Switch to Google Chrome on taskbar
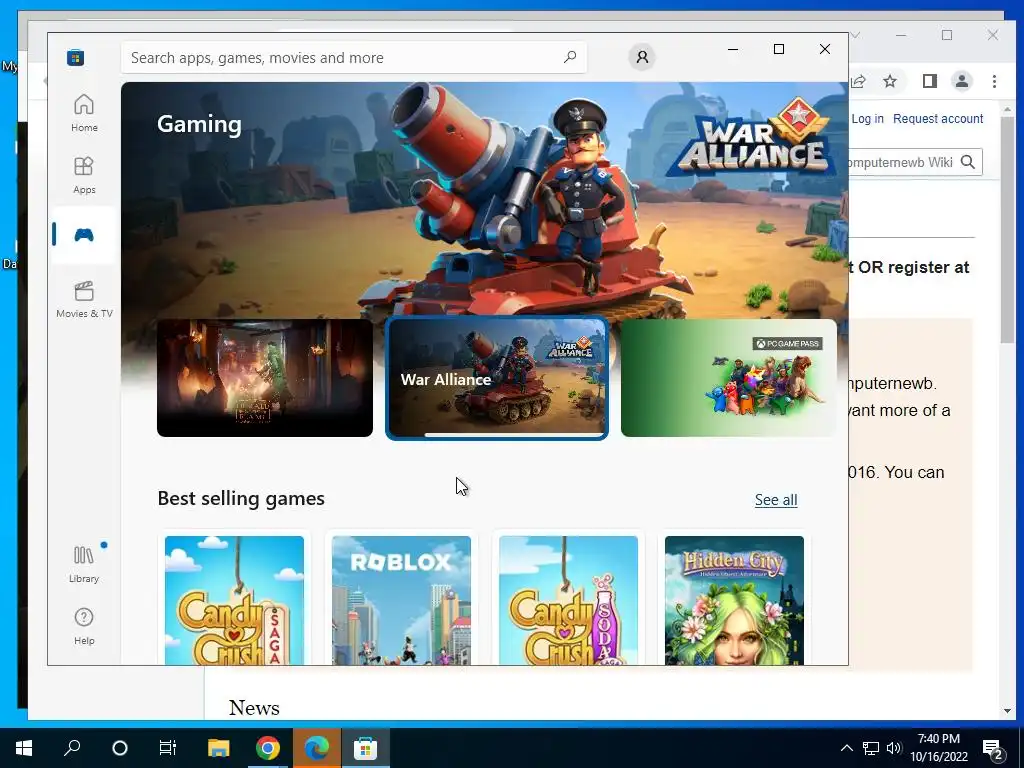1024x768 pixels. [268, 748]
